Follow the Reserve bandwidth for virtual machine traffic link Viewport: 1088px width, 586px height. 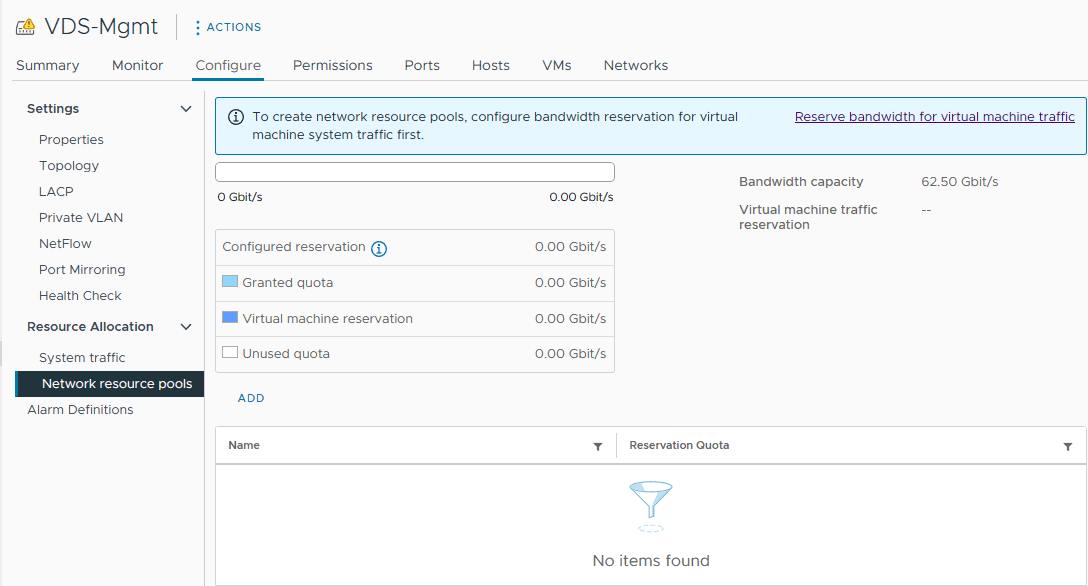tap(934, 117)
